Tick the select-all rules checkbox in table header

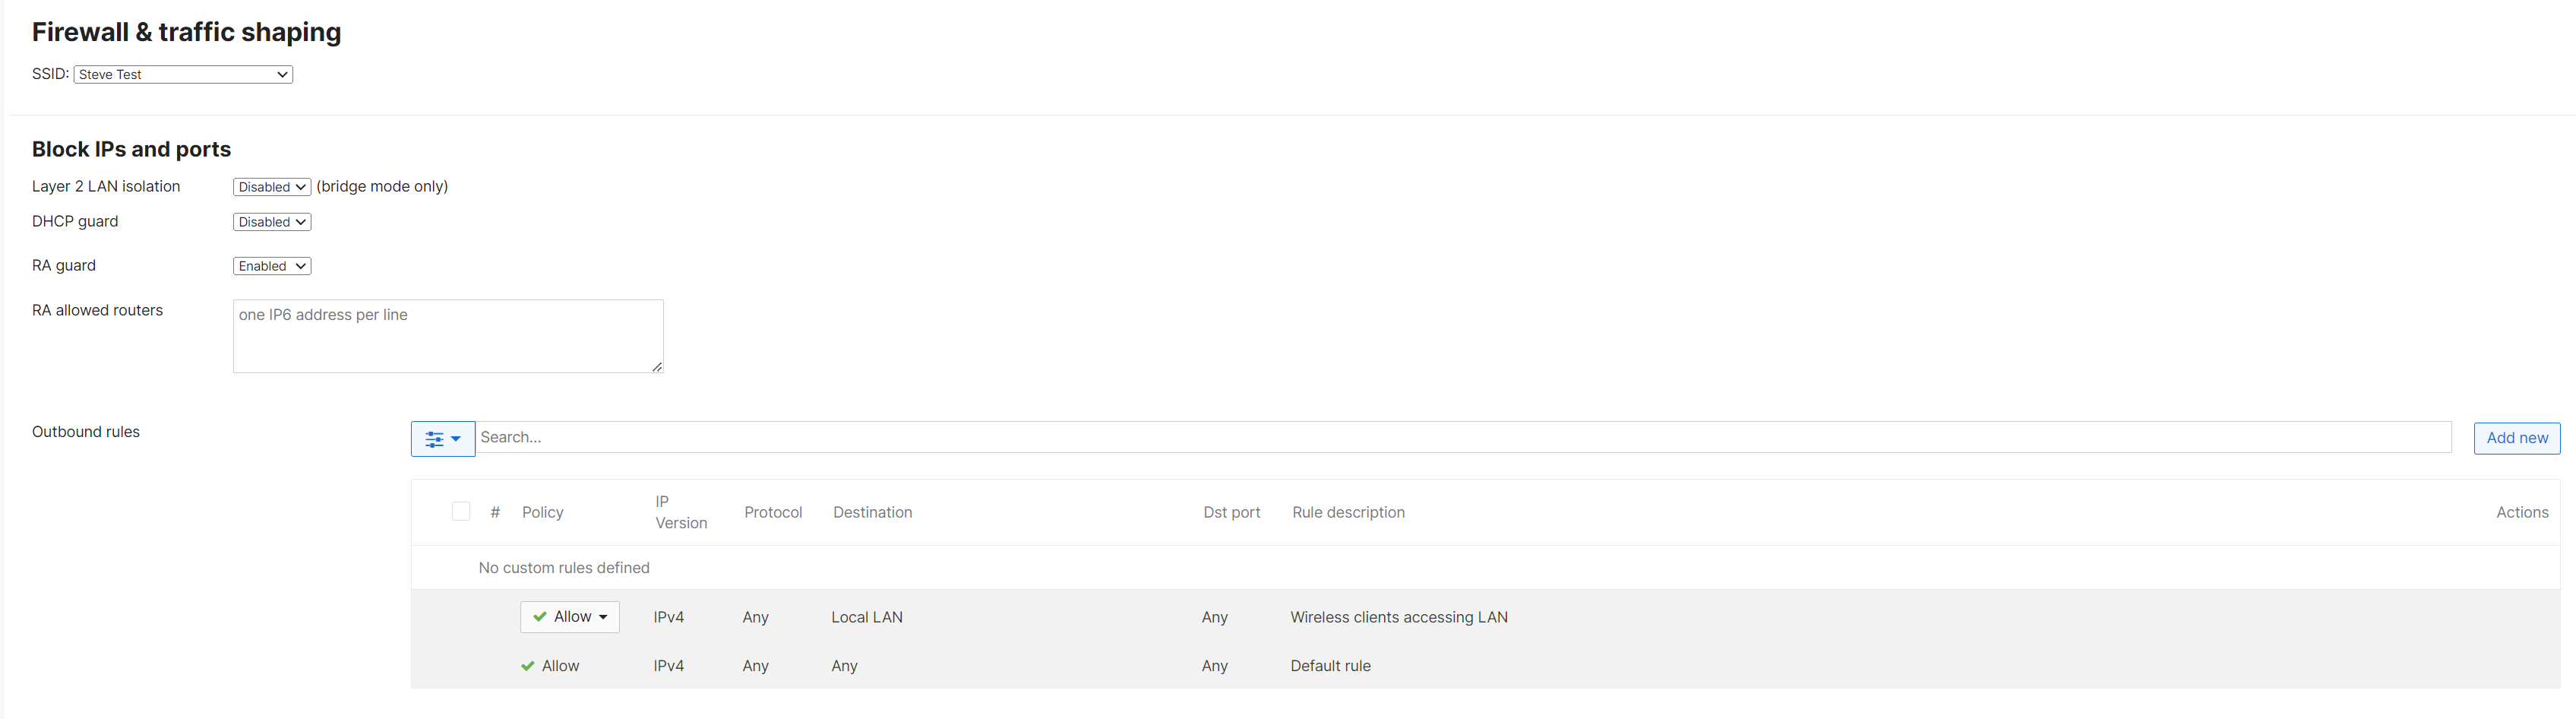pos(461,512)
